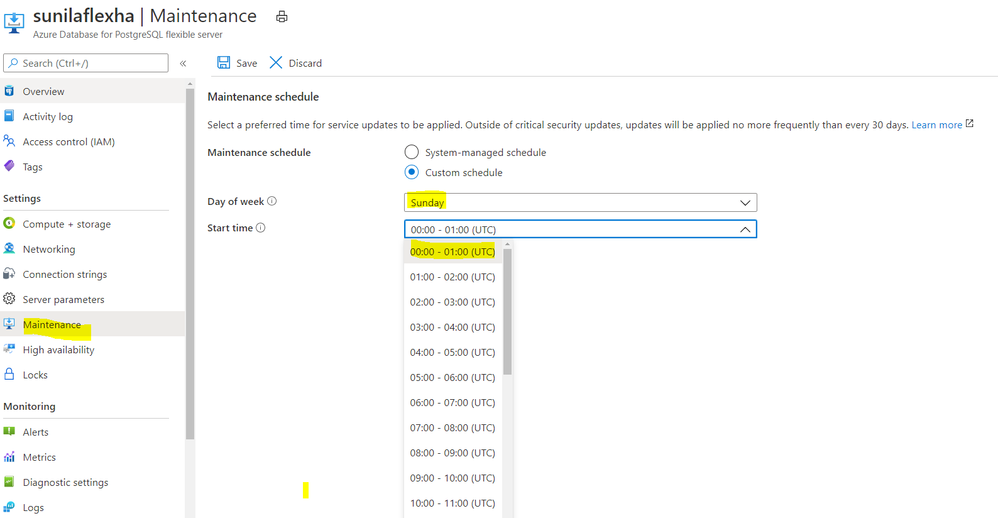Choose 10:00 - 11:00 (UTC) option
Screen dimensions: 998x518
[453, 503]
